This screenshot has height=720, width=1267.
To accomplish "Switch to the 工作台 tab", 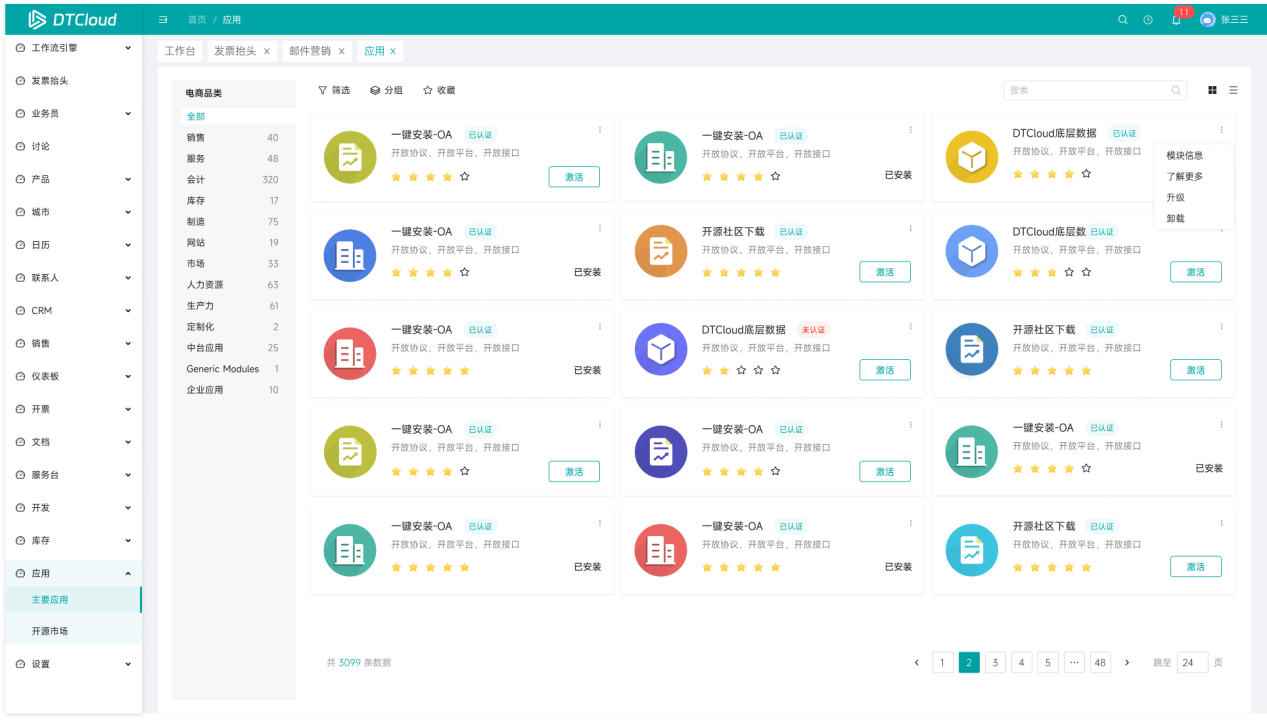I will click(x=180, y=51).
